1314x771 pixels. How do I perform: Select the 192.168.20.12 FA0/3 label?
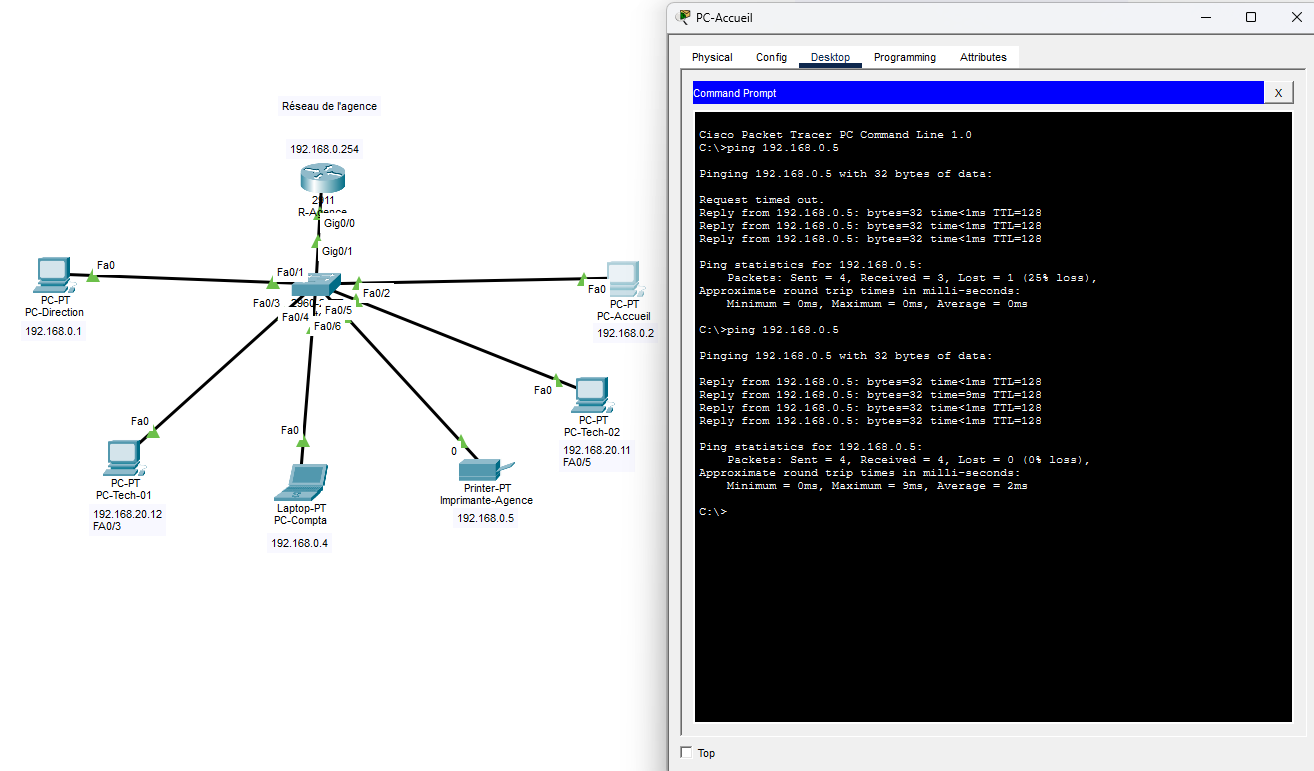(x=127, y=519)
